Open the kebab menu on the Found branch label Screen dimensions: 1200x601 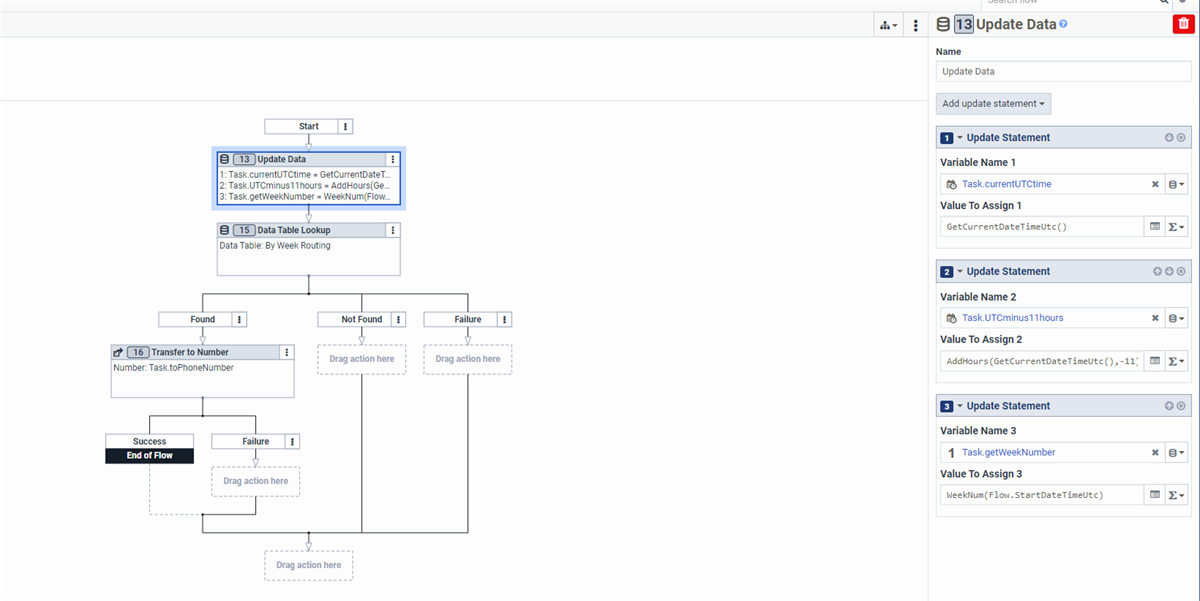[x=237, y=319]
